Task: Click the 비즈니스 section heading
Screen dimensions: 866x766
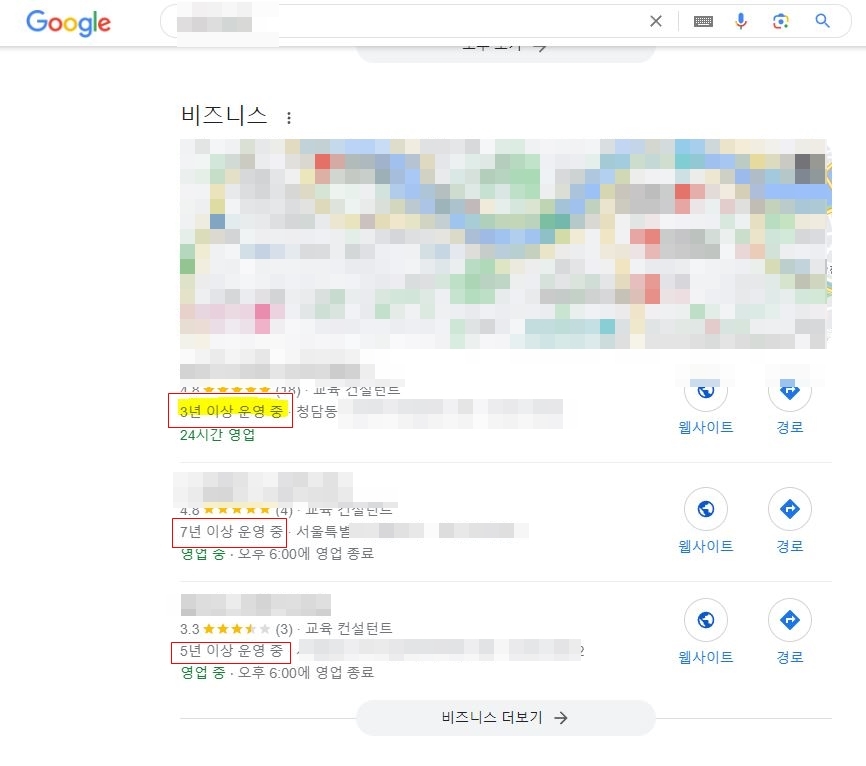Action: coord(224,115)
